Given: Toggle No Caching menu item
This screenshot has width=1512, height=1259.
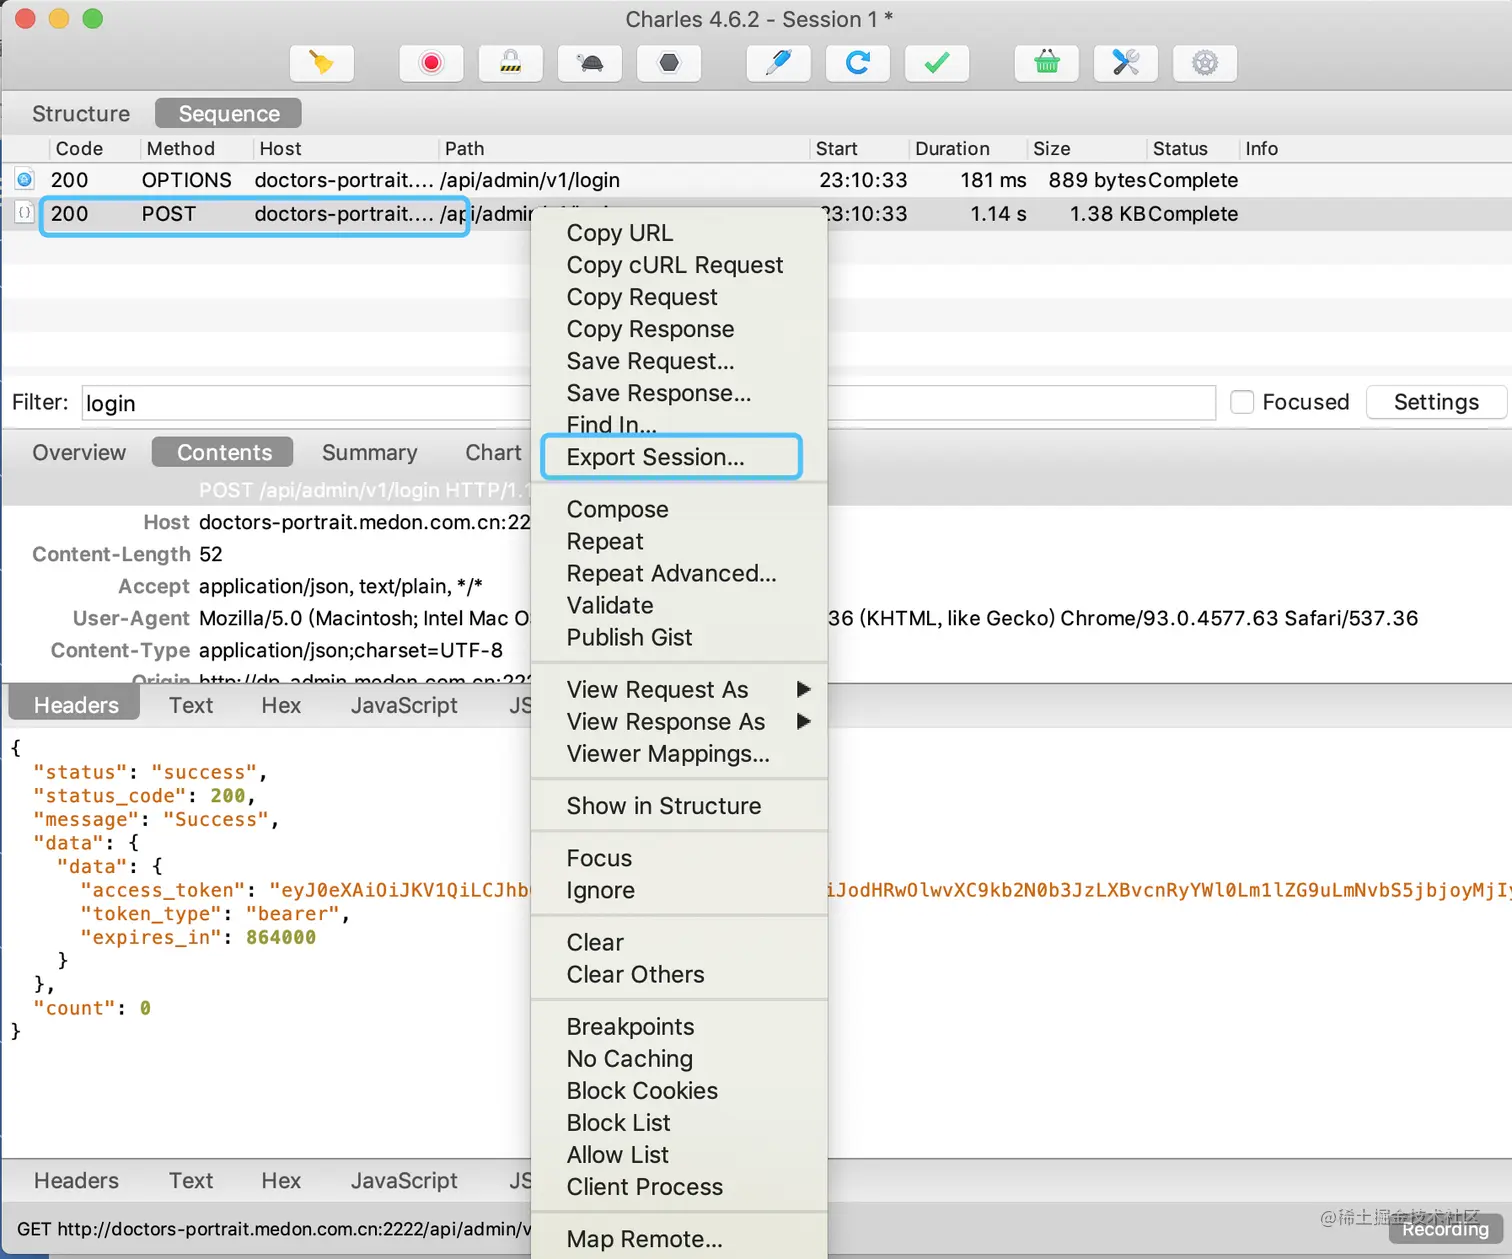Looking at the screenshot, I should pos(630,1058).
